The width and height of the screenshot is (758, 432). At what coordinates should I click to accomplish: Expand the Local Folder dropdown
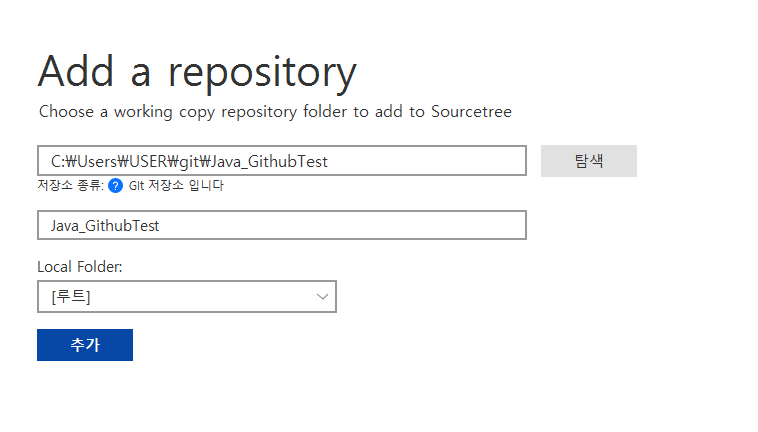187,297
